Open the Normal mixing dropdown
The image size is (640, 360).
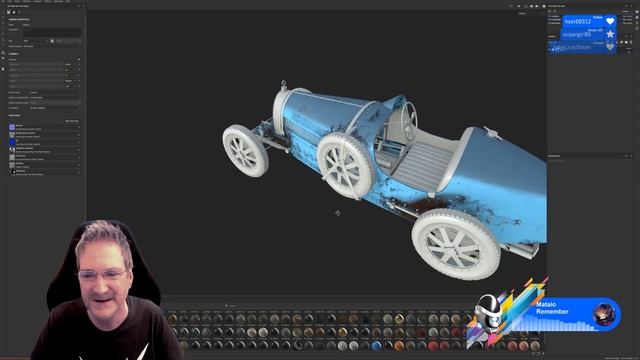[x=55, y=93]
